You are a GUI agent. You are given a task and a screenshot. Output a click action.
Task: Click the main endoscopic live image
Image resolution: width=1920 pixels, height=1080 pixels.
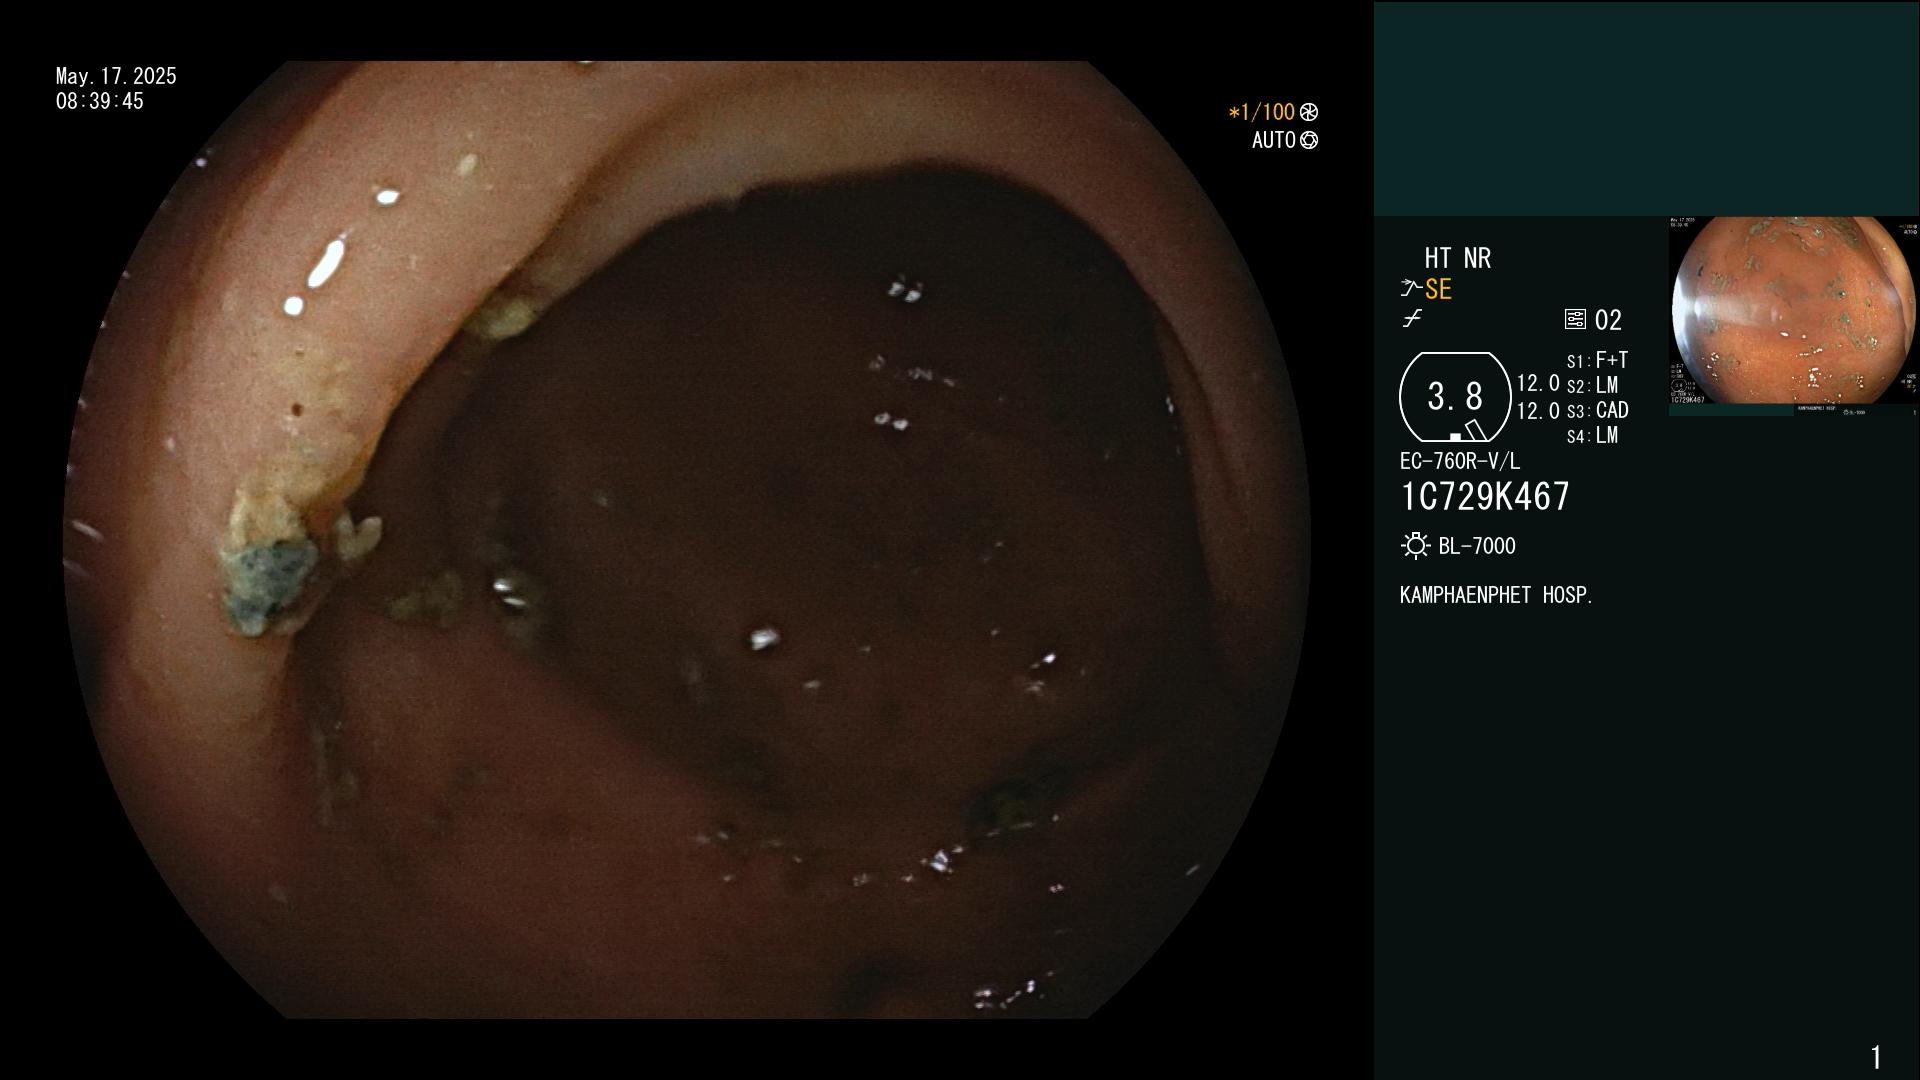687,540
